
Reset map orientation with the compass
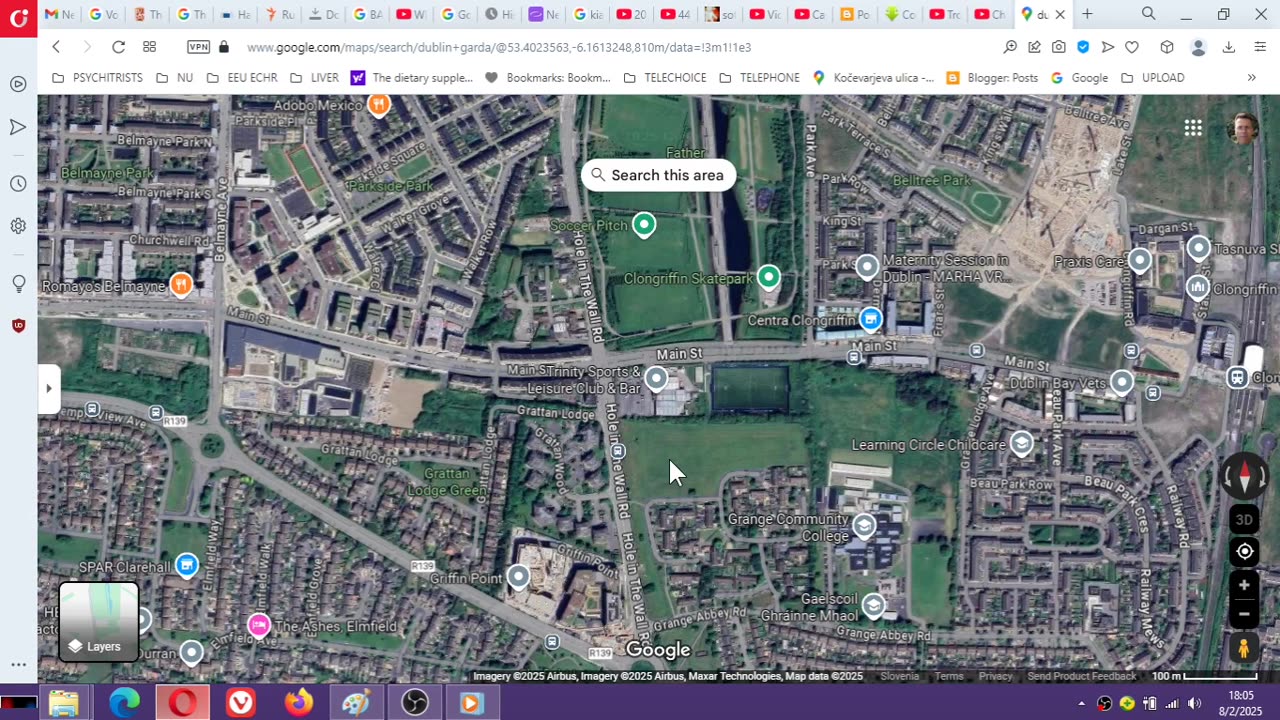[1244, 476]
